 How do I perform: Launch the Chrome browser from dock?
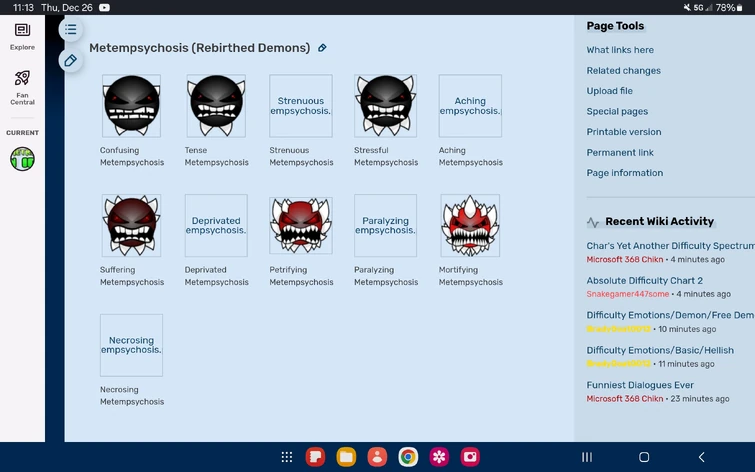pos(408,457)
